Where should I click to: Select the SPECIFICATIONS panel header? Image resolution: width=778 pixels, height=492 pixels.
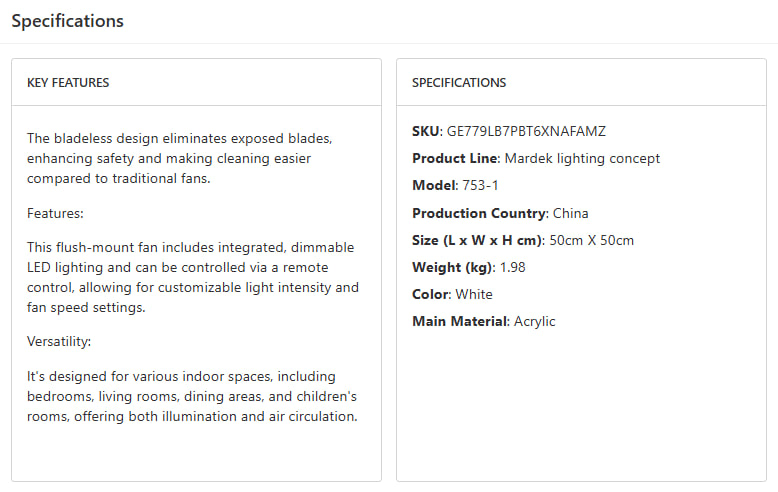tap(459, 83)
